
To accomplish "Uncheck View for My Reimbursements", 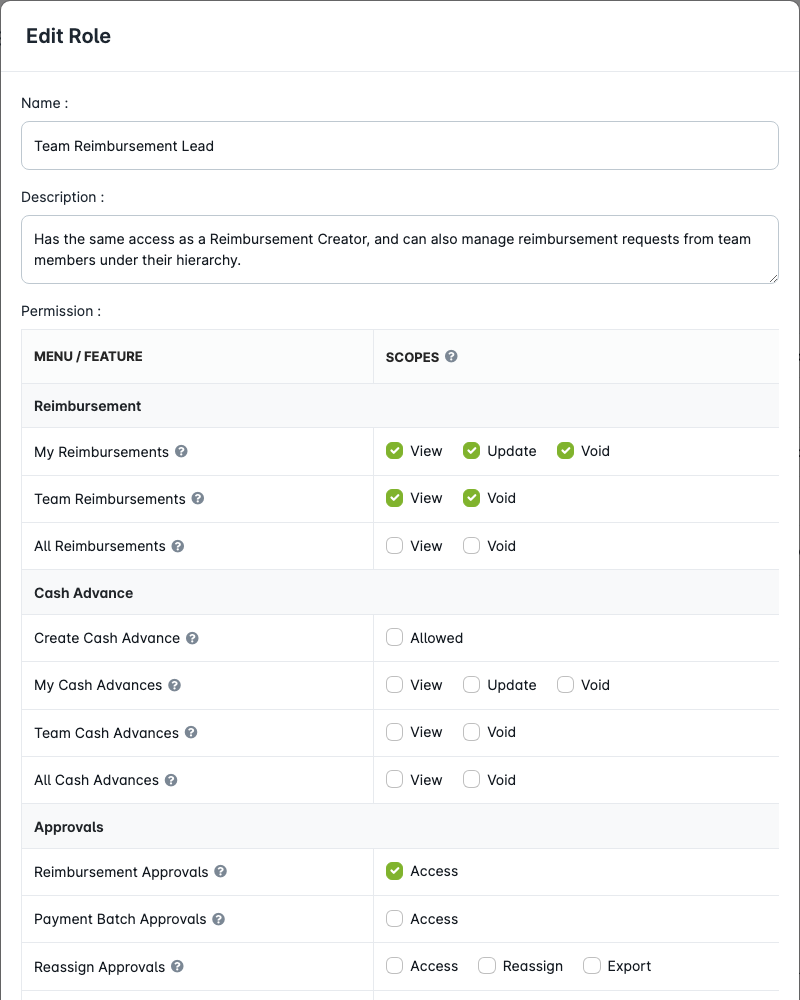I will [394, 451].
